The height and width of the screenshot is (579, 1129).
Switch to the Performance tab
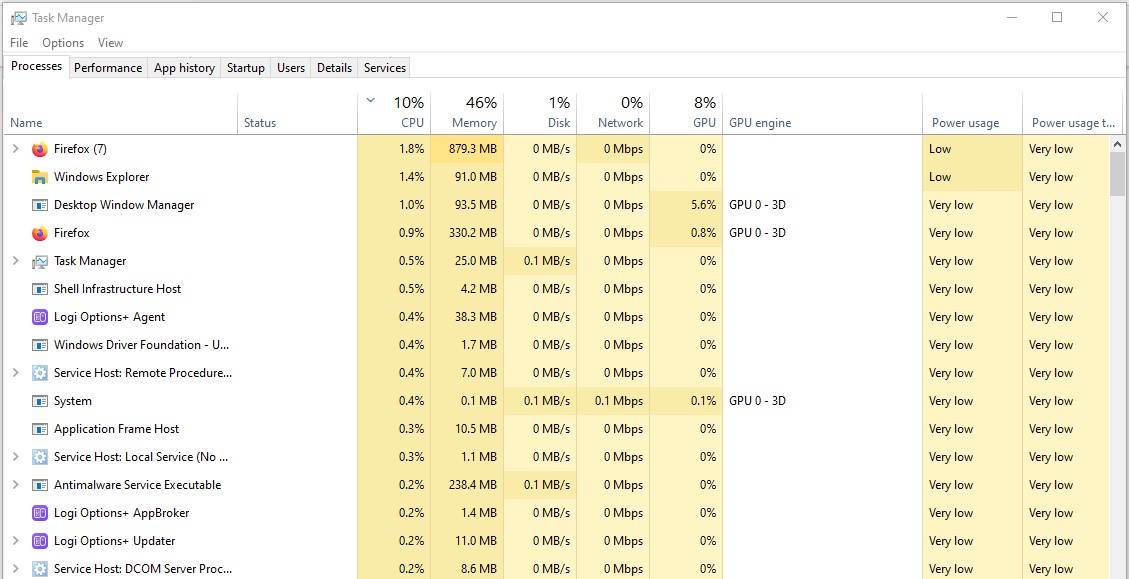[x=108, y=68]
